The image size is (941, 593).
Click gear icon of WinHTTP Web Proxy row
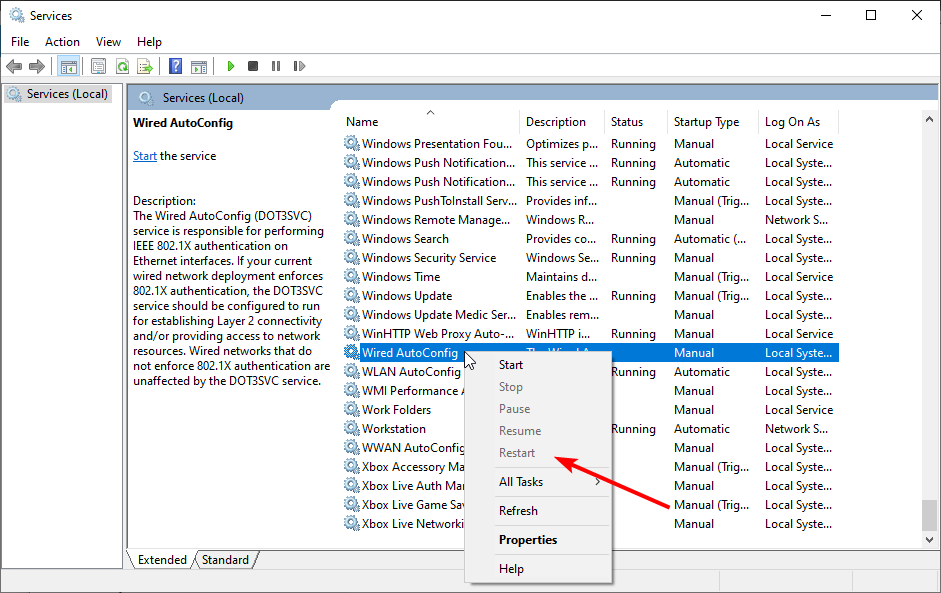(351, 333)
